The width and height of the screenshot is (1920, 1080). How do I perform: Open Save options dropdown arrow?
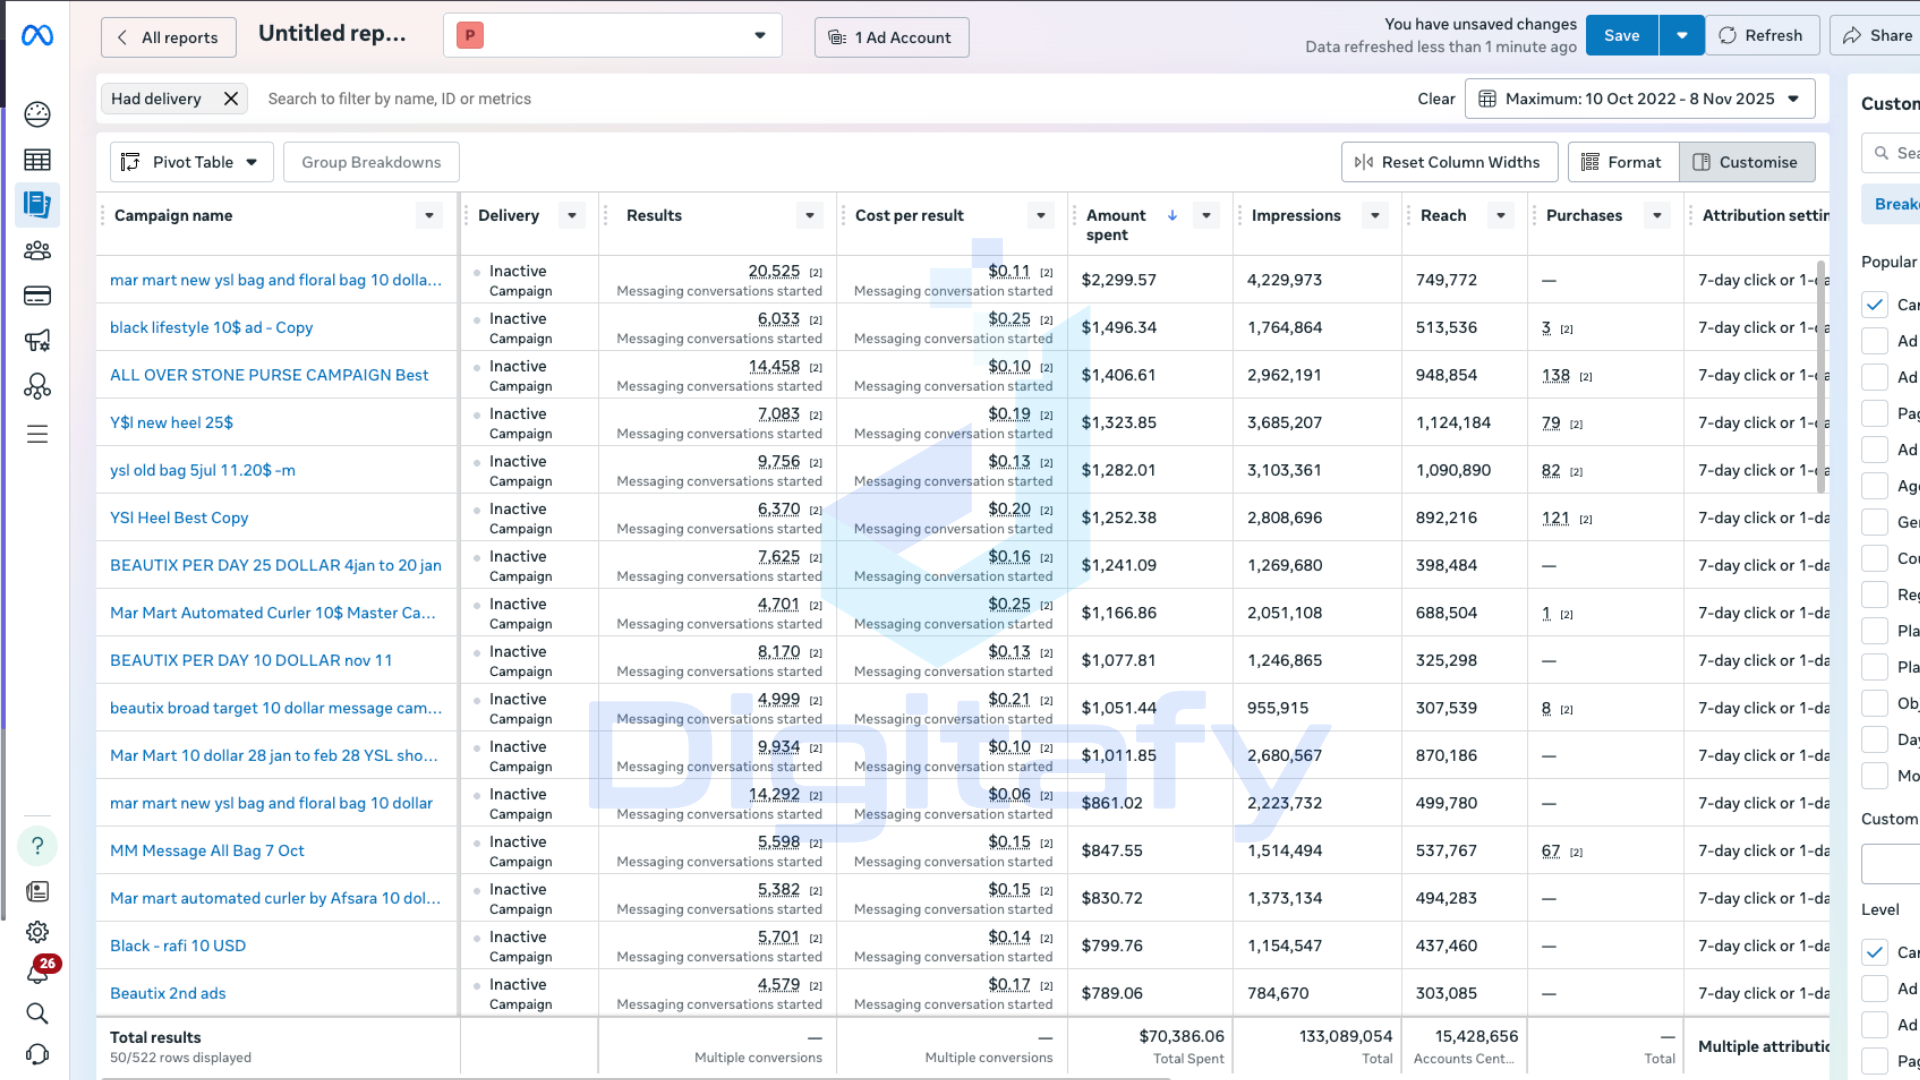(x=1682, y=36)
